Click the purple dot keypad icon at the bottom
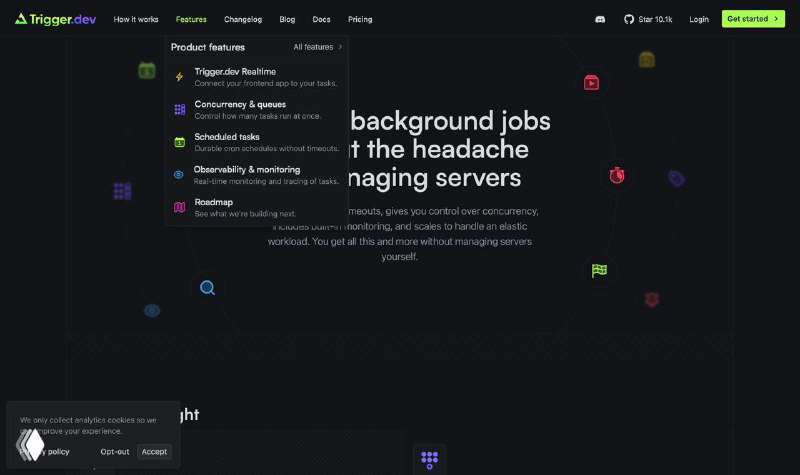The height and width of the screenshot is (475, 800). [430, 460]
